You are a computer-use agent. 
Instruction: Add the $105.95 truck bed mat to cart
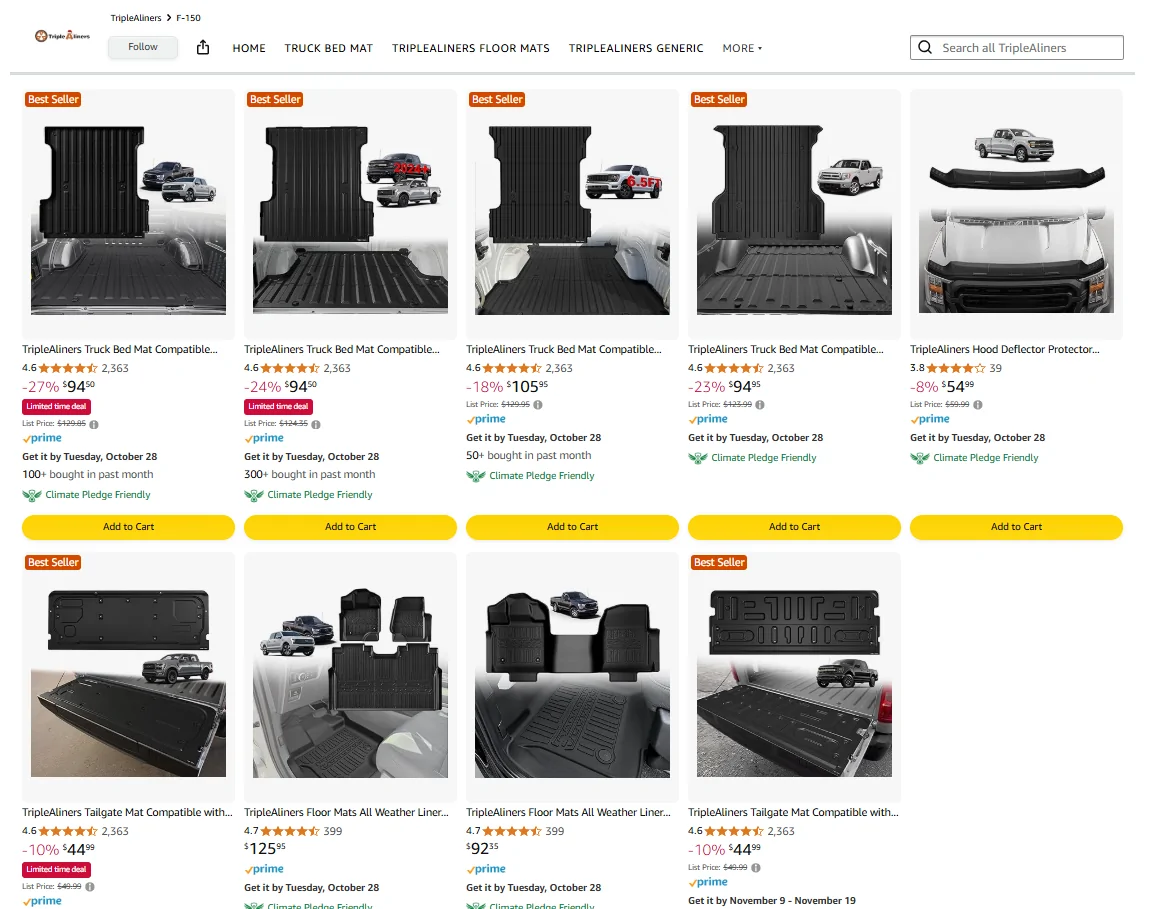tap(572, 527)
